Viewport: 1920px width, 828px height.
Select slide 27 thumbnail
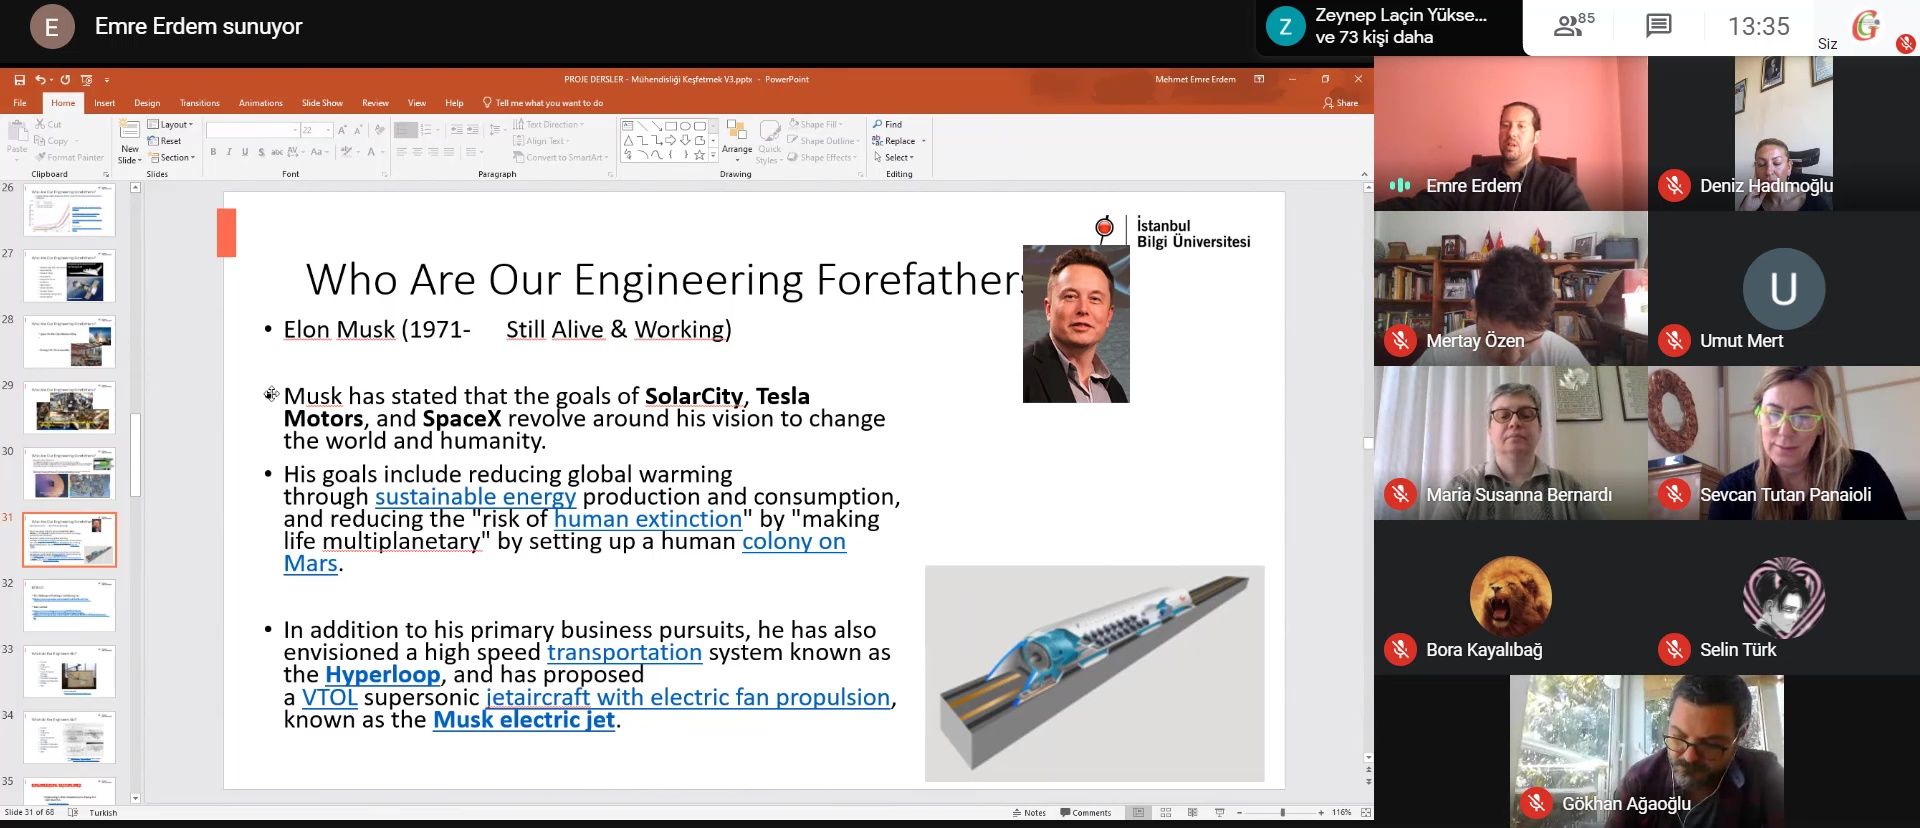69,276
